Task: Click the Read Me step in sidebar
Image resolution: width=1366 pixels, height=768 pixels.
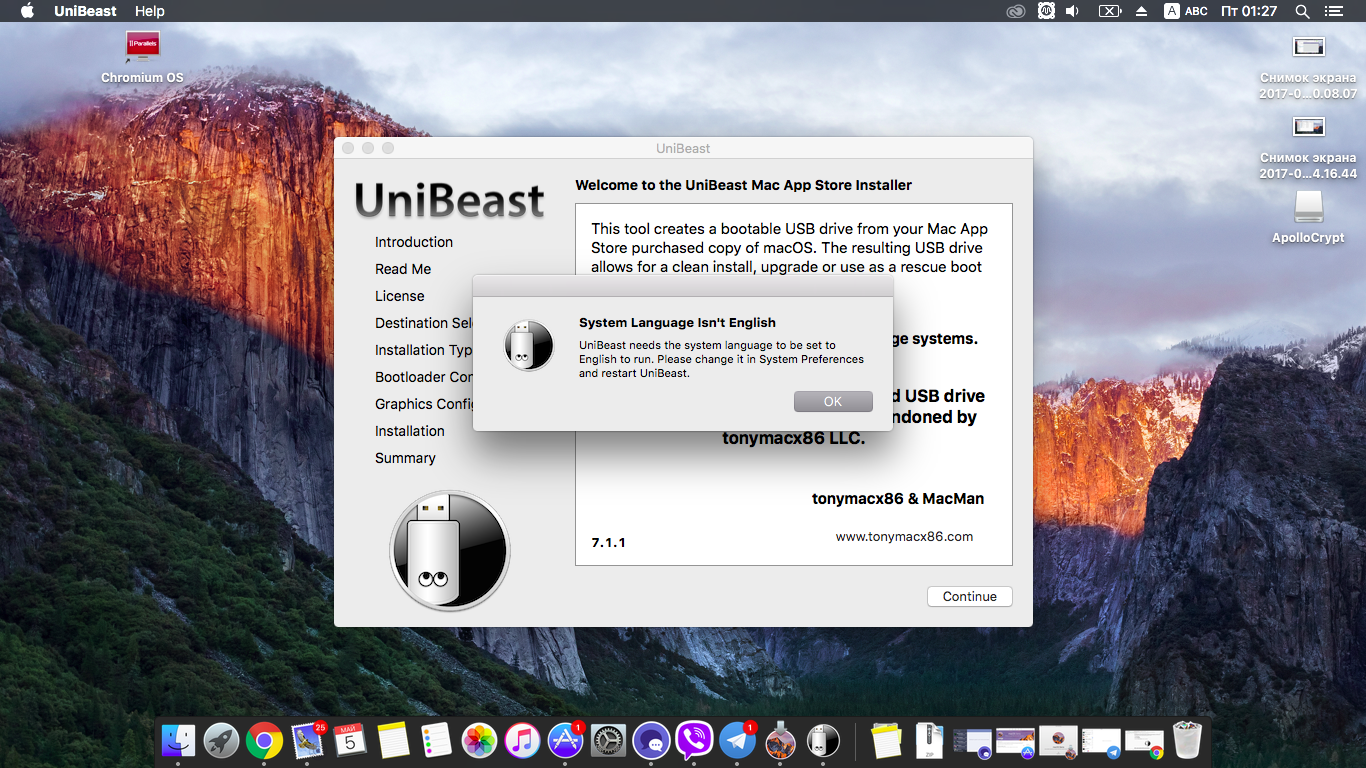Action: tap(403, 269)
